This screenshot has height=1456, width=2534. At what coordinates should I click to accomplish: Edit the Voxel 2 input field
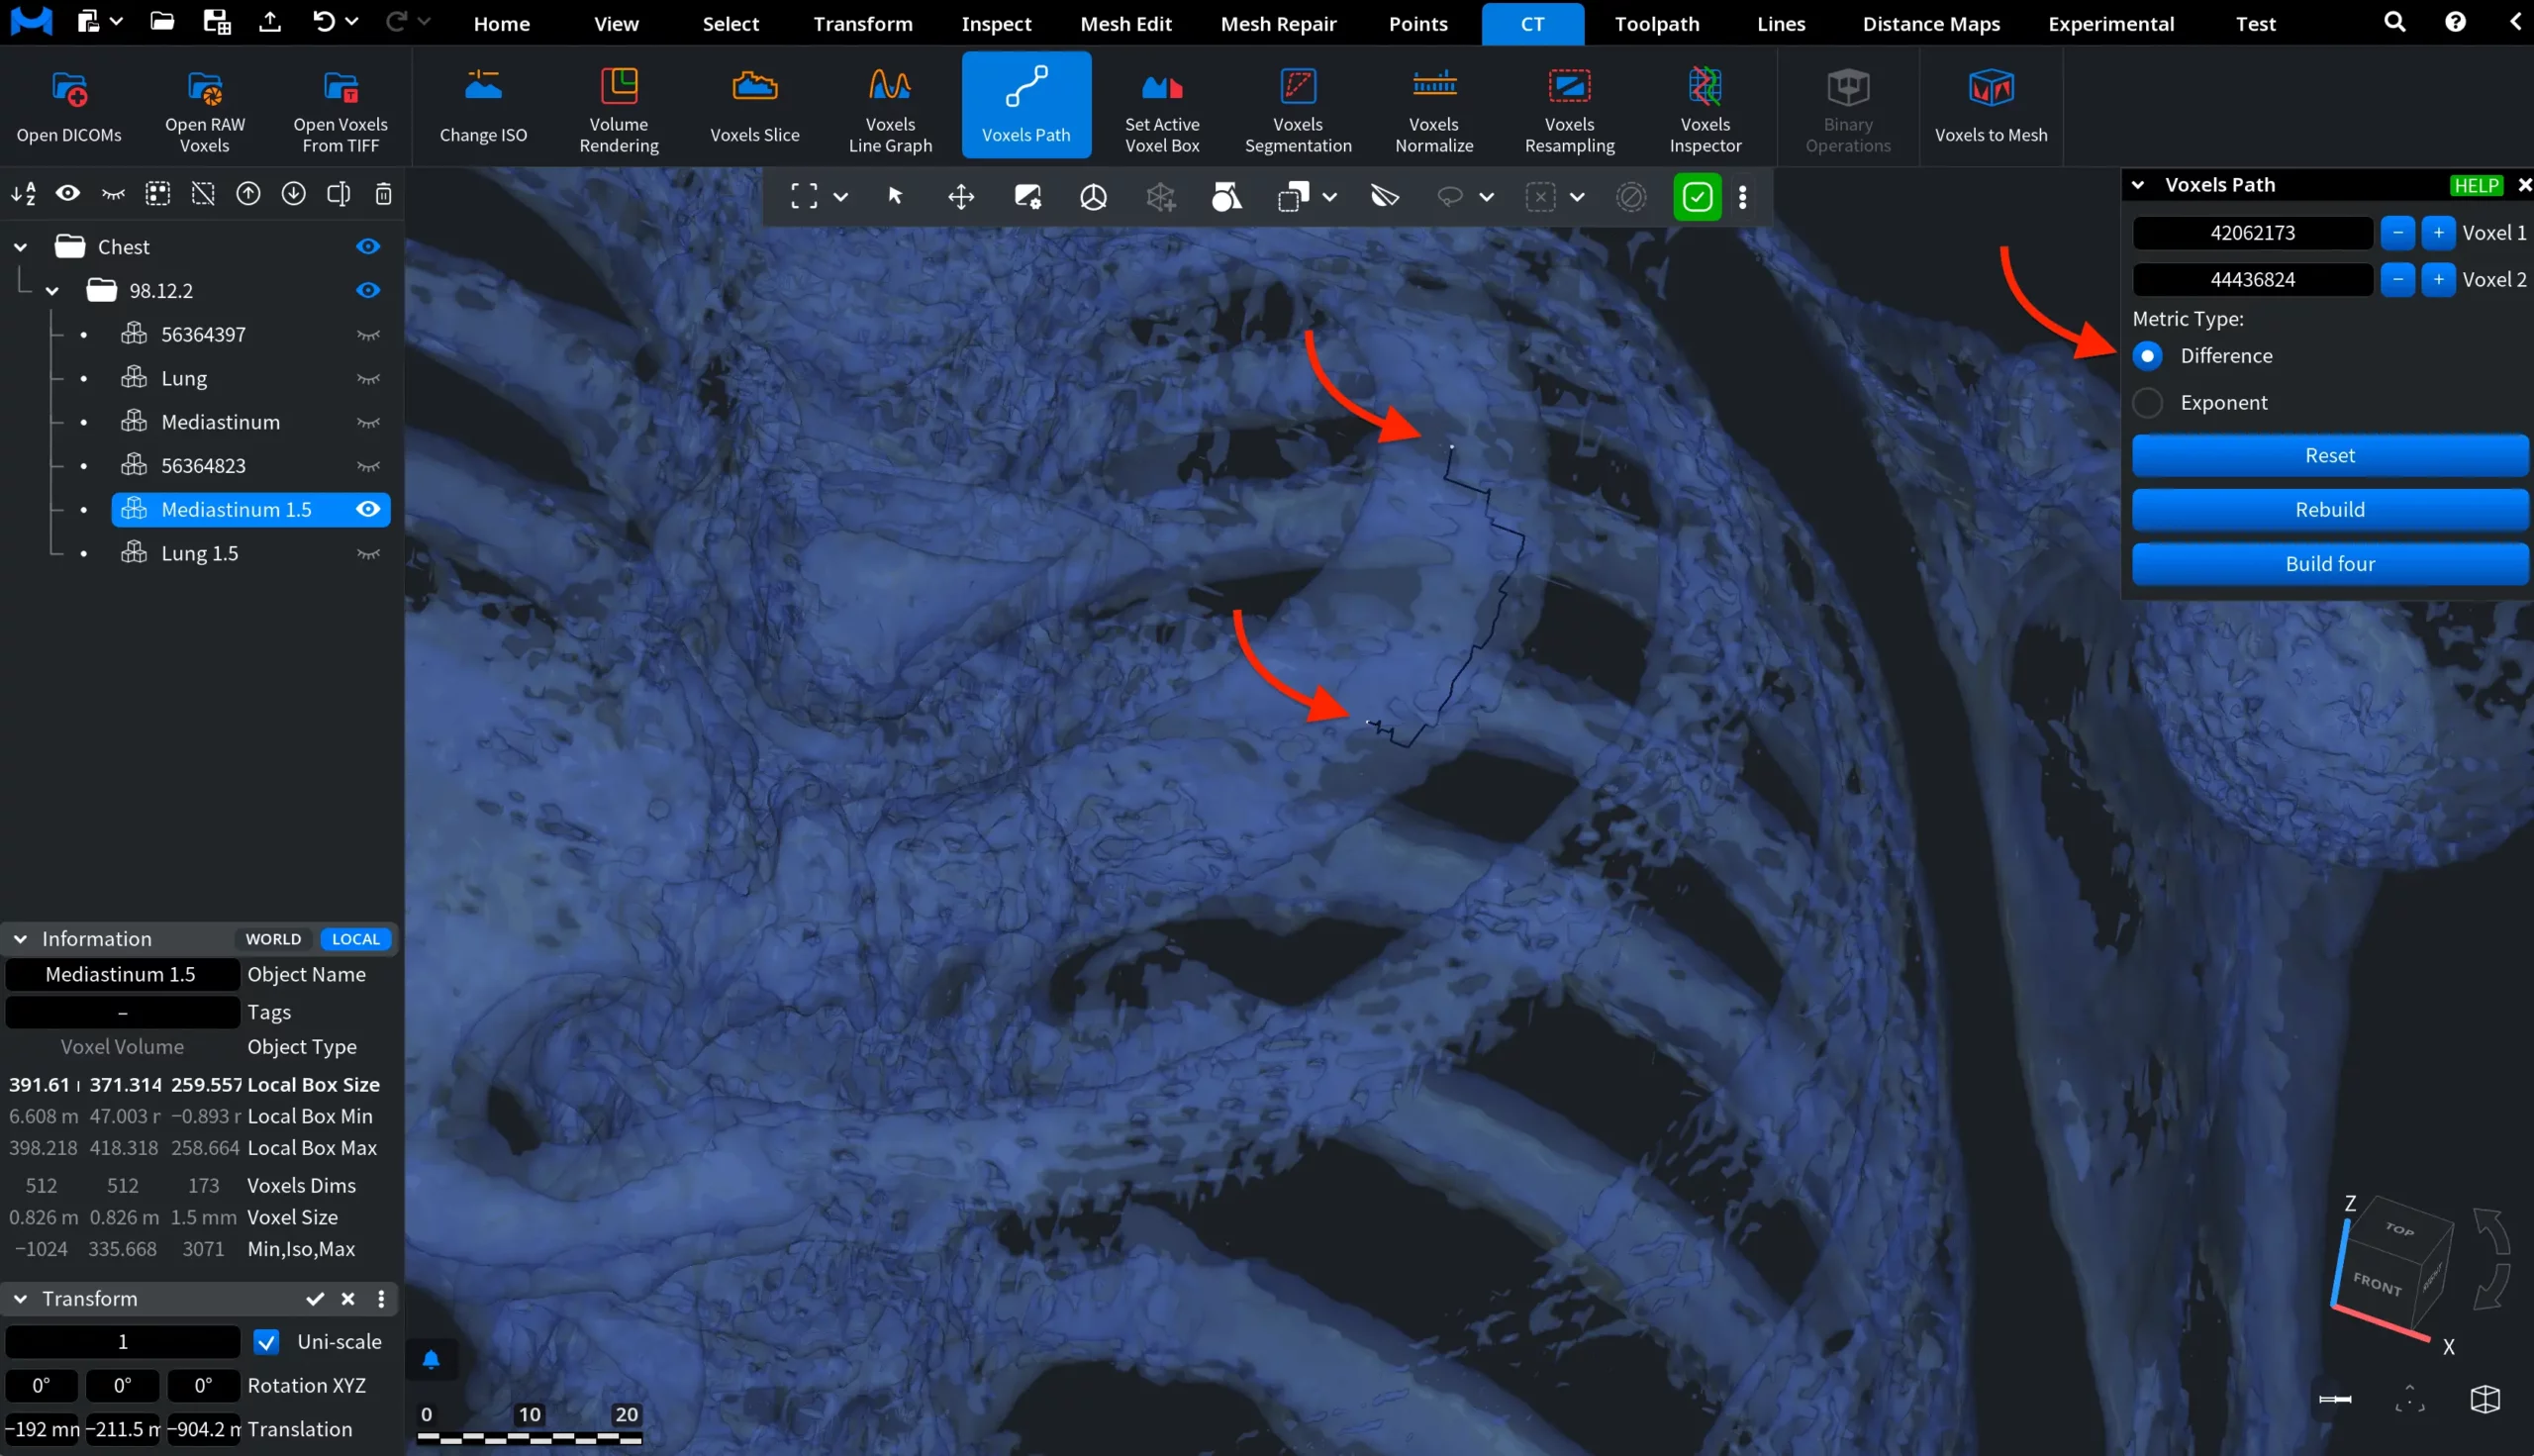[2252, 280]
